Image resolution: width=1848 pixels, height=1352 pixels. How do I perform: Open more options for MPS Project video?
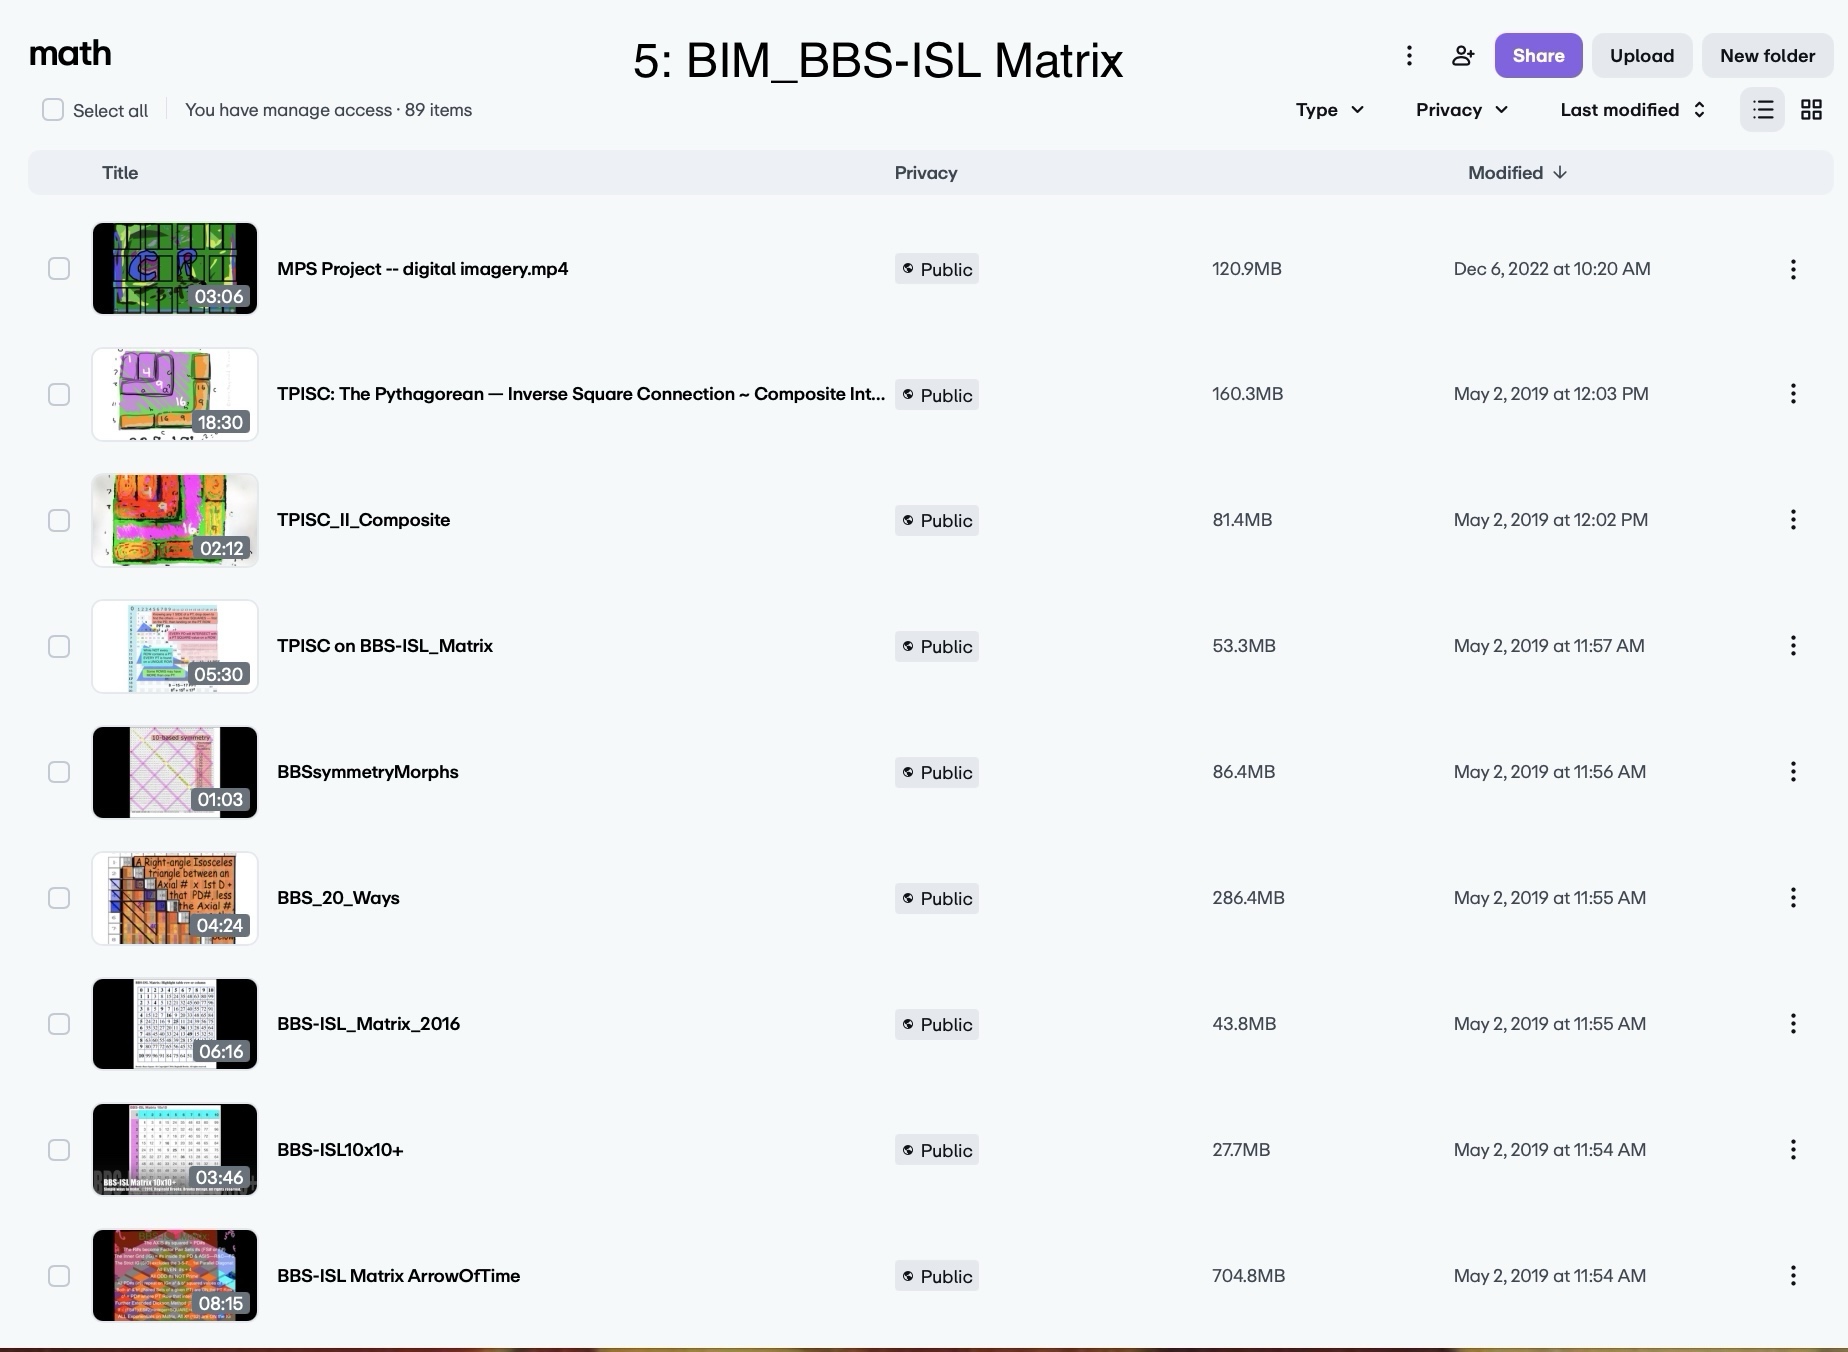click(1793, 269)
